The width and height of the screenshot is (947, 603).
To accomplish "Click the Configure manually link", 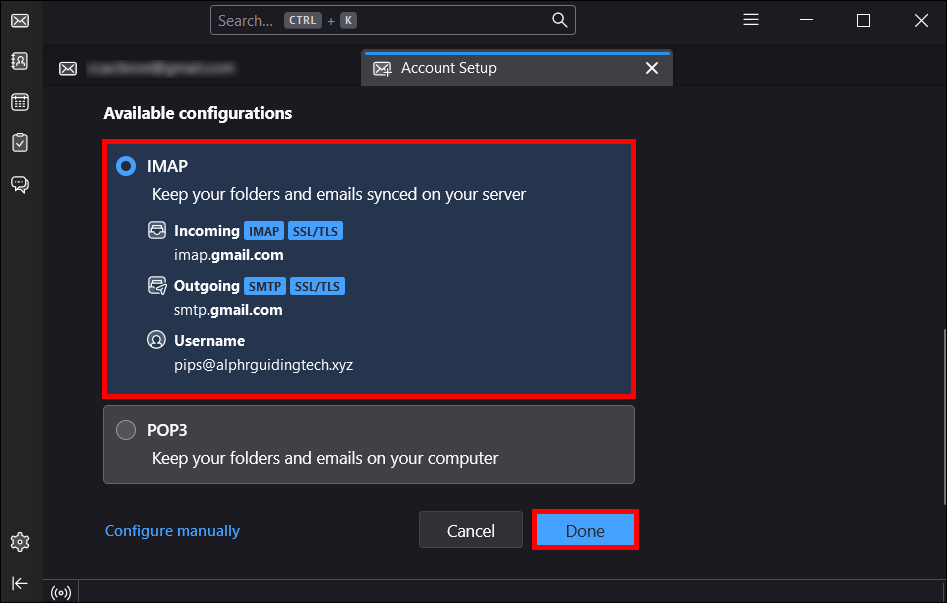I will [172, 531].
